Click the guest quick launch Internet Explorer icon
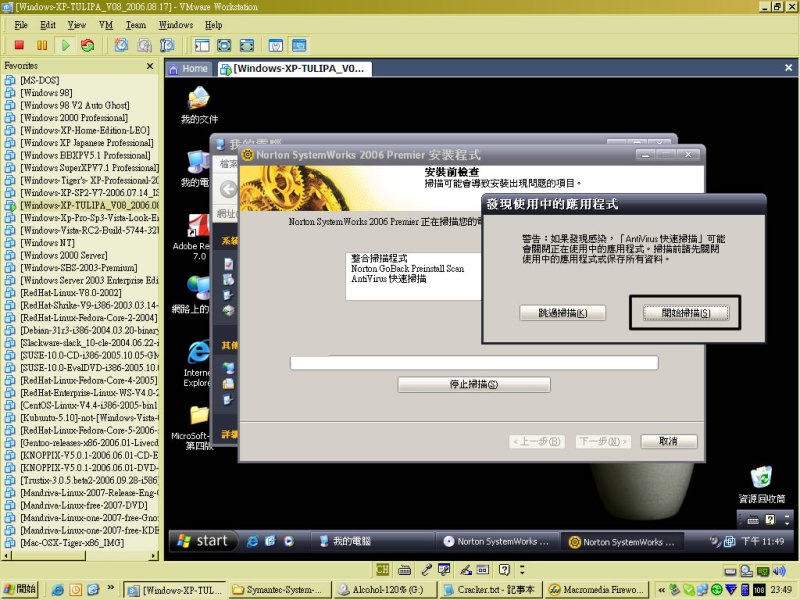The image size is (800, 600). click(x=252, y=541)
